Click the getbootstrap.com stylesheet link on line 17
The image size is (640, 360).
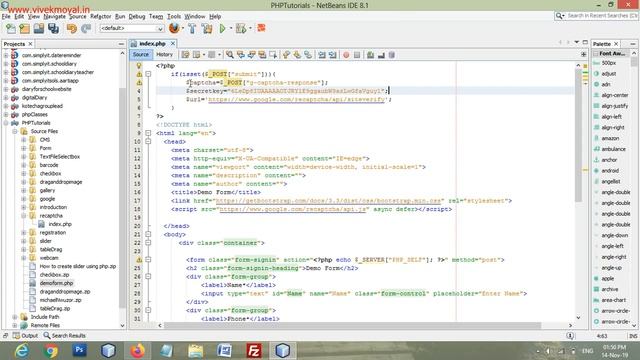coord(329,201)
